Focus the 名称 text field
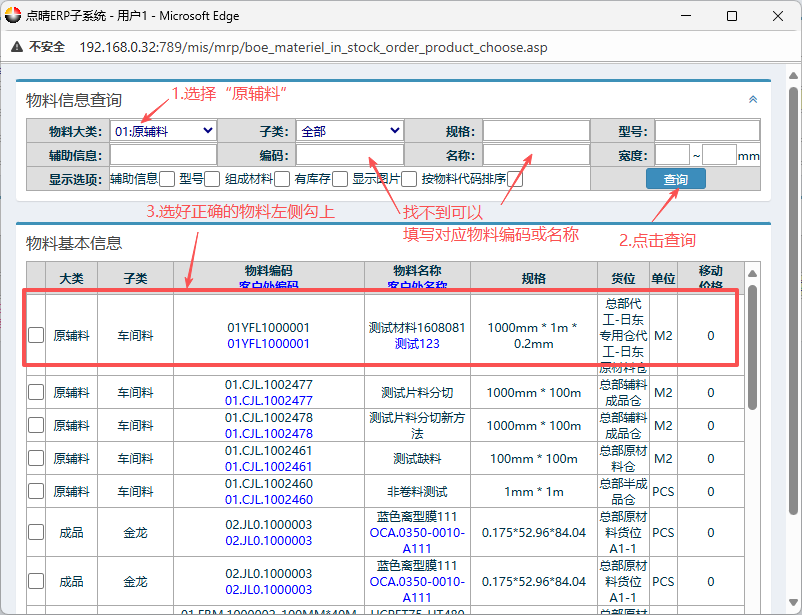The image size is (802, 615). pos(536,155)
